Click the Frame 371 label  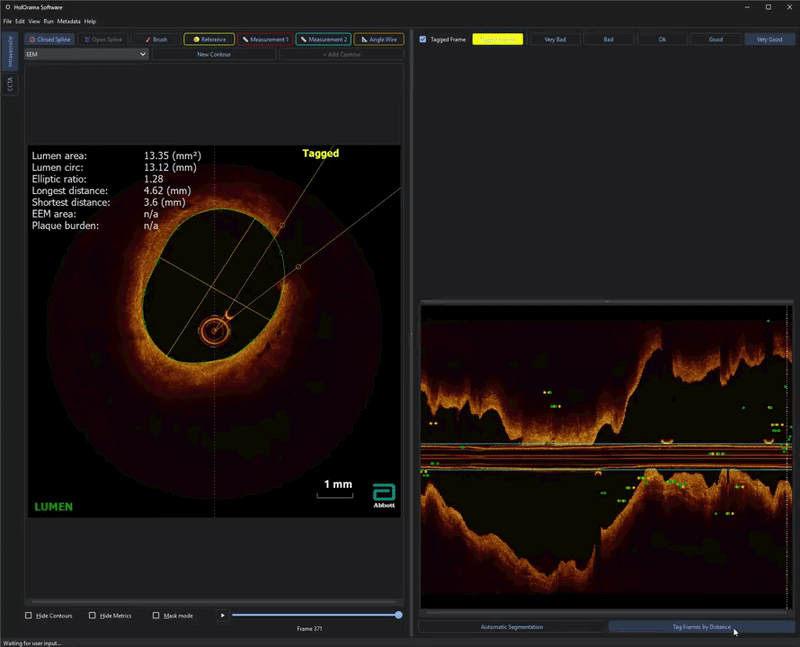pyautogui.click(x=309, y=629)
